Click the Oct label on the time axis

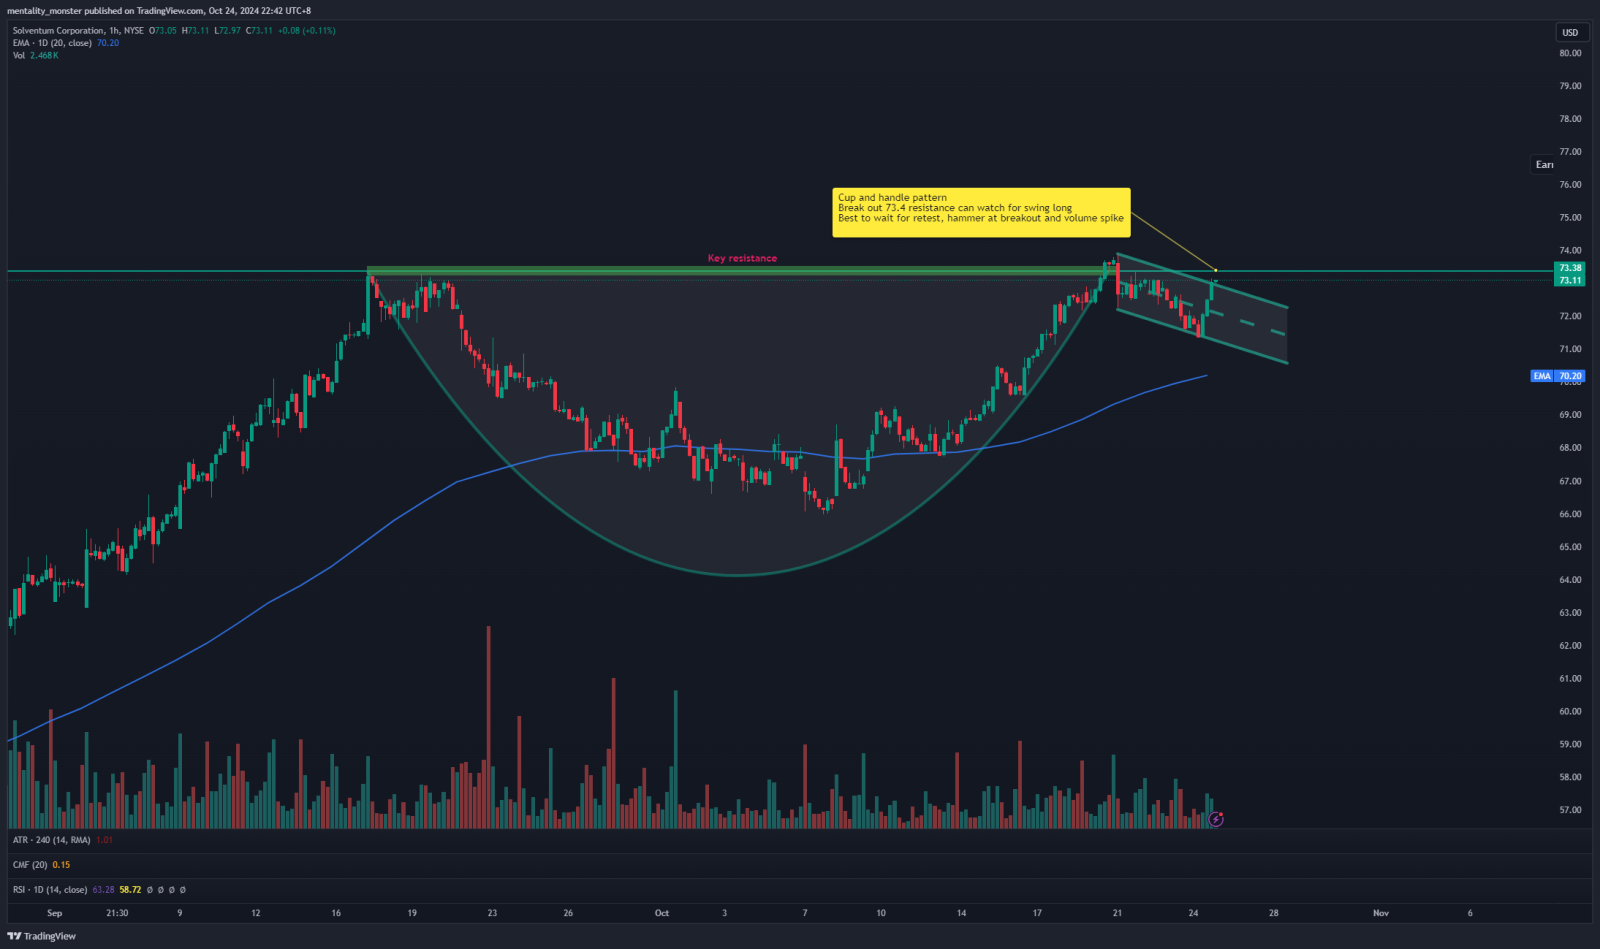click(x=661, y=913)
